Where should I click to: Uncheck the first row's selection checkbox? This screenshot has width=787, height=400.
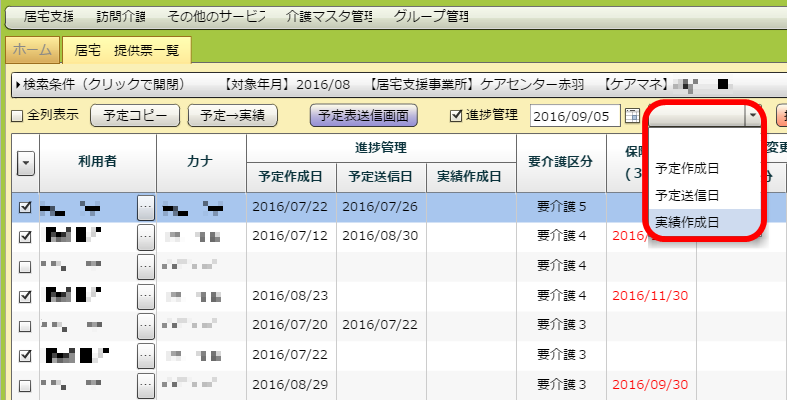coord(25,208)
